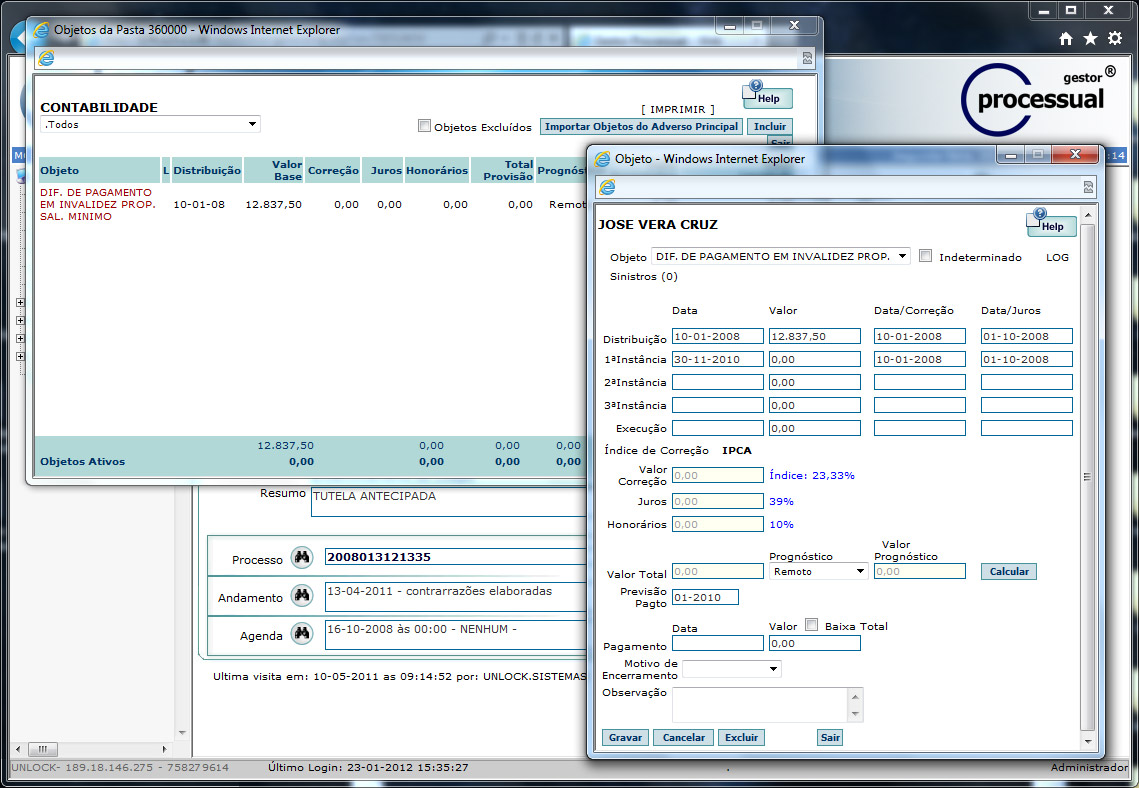Open the Favorites star icon

tap(1090, 38)
